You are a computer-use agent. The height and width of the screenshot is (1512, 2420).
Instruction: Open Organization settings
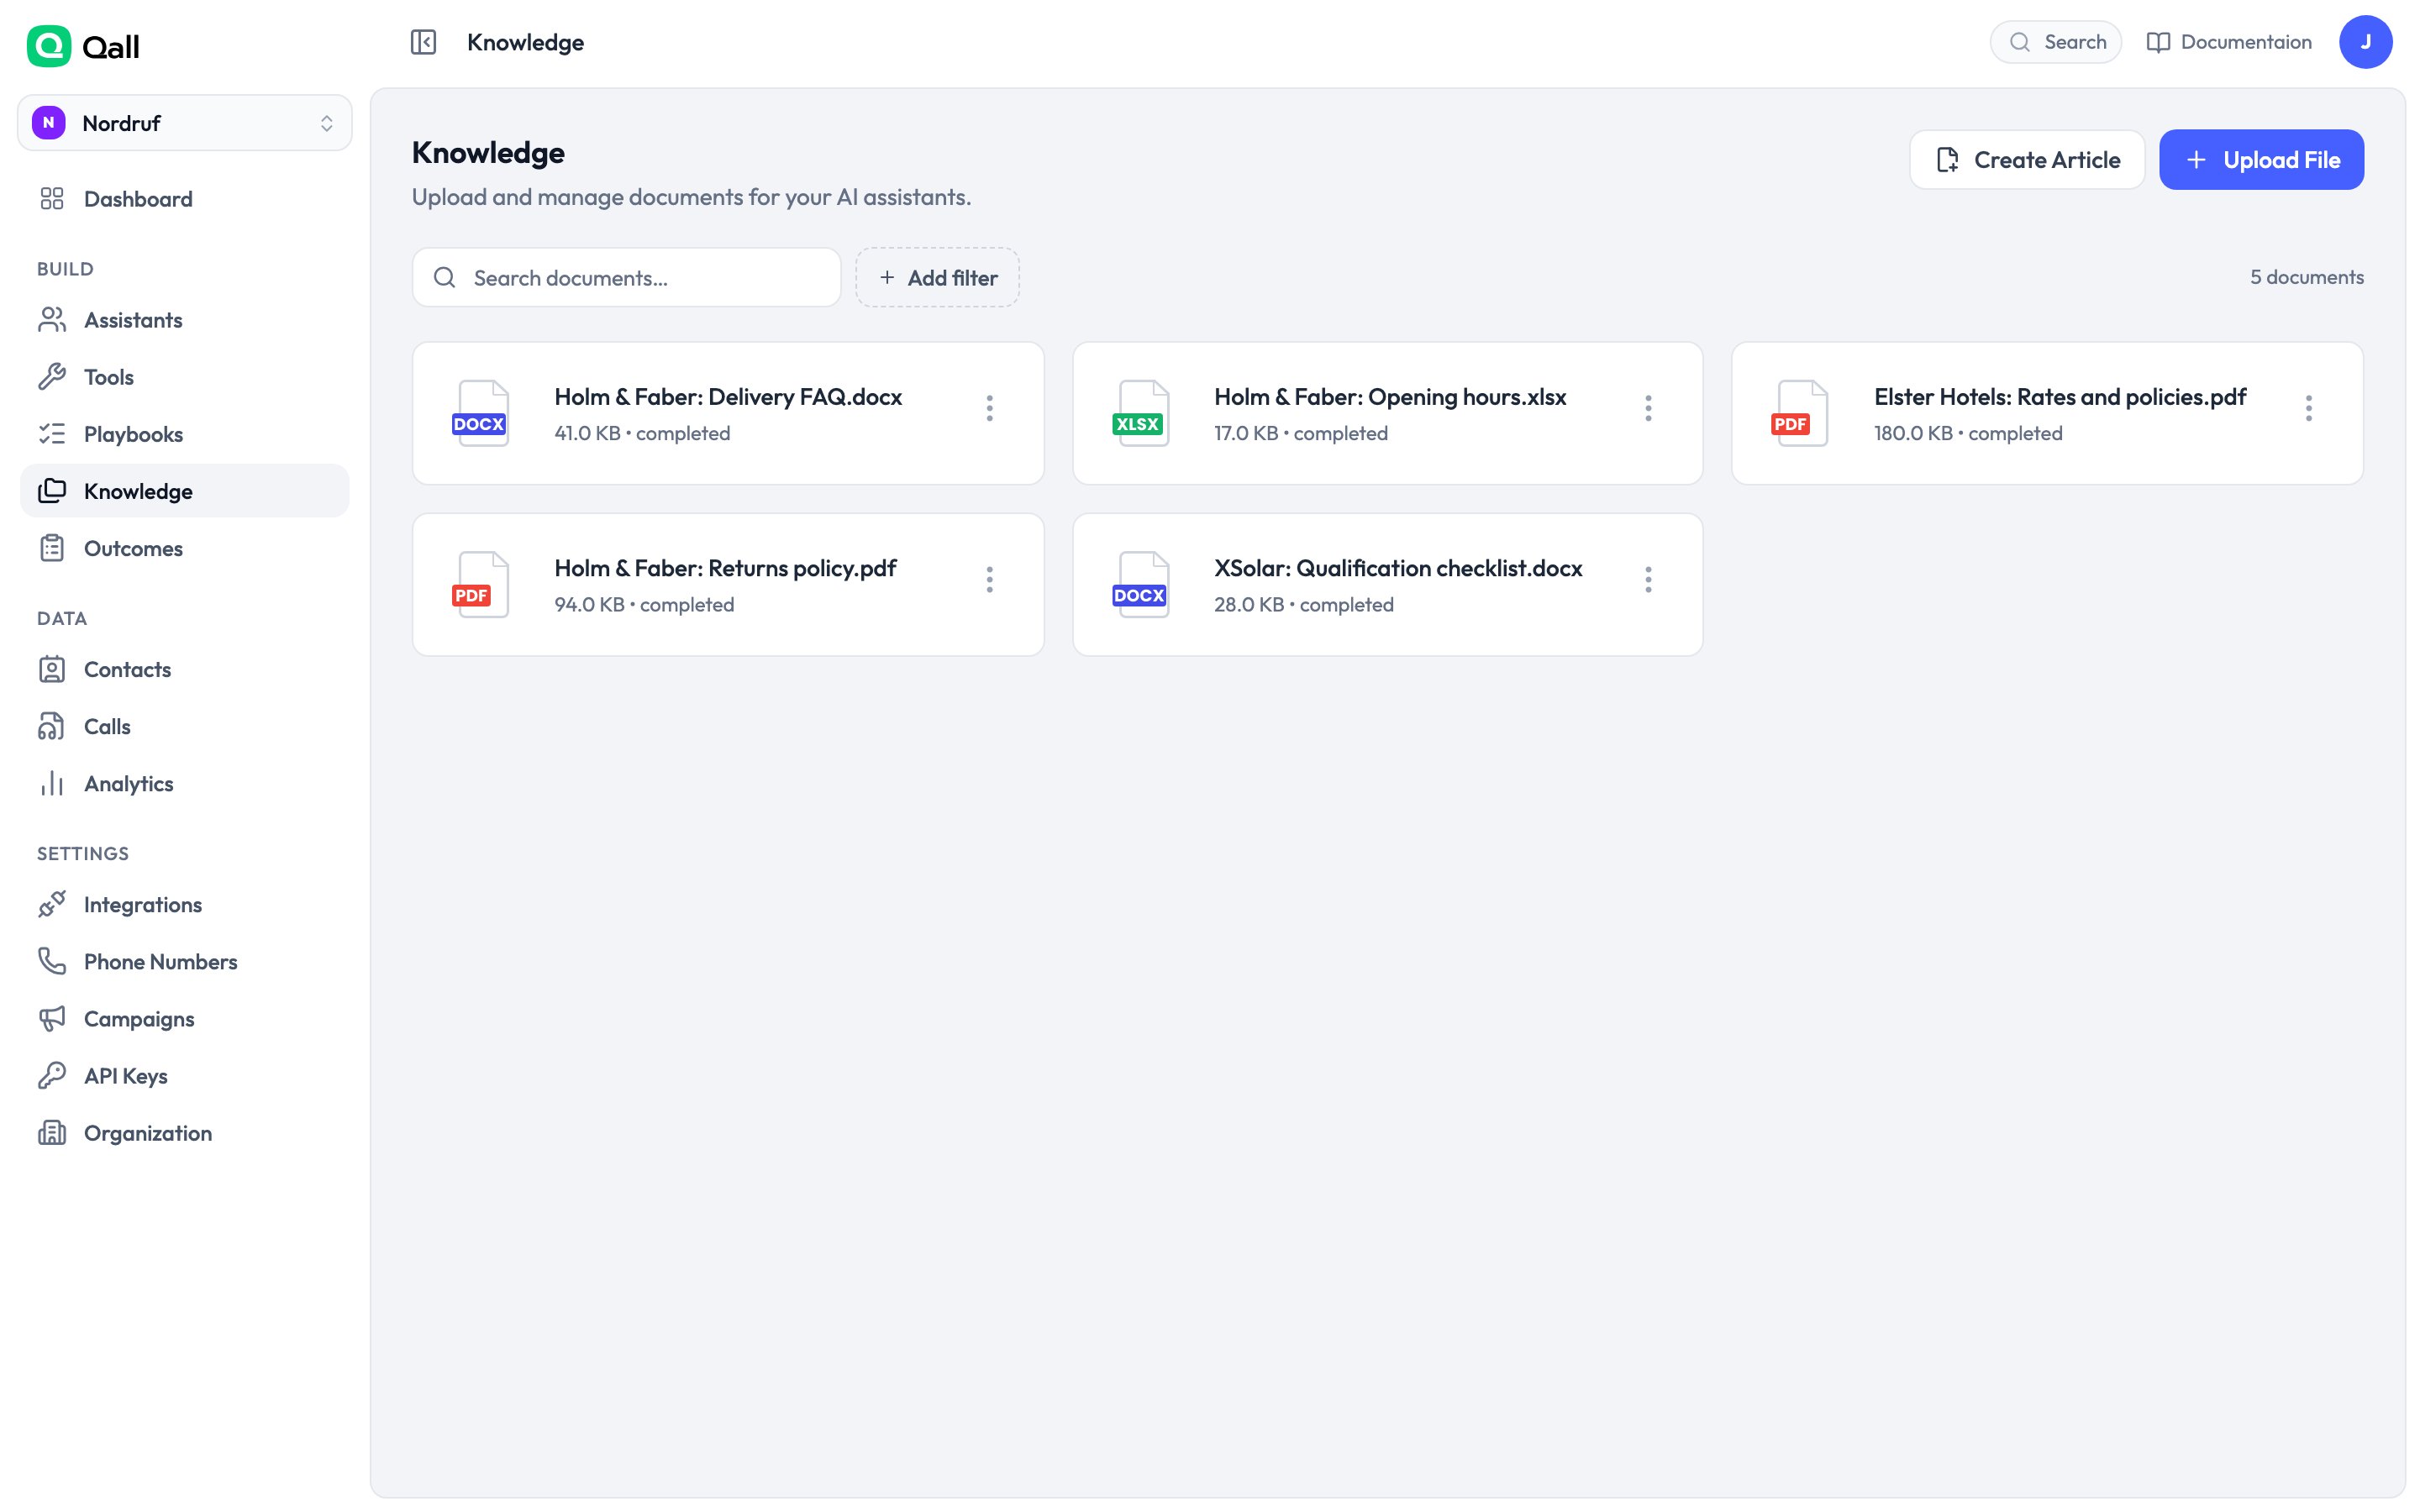coord(185,1133)
